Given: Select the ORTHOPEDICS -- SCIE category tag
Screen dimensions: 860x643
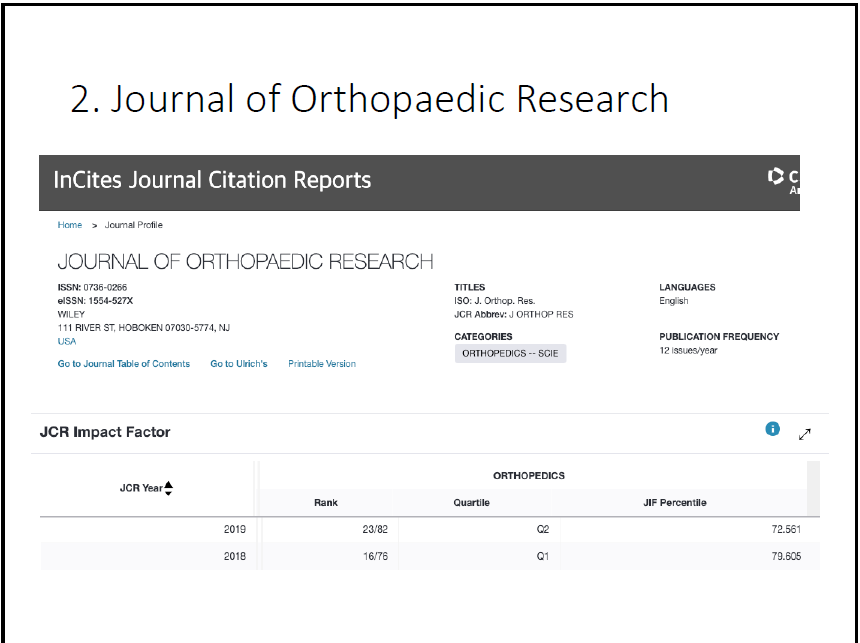Looking at the screenshot, I should pyautogui.click(x=510, y=353).
